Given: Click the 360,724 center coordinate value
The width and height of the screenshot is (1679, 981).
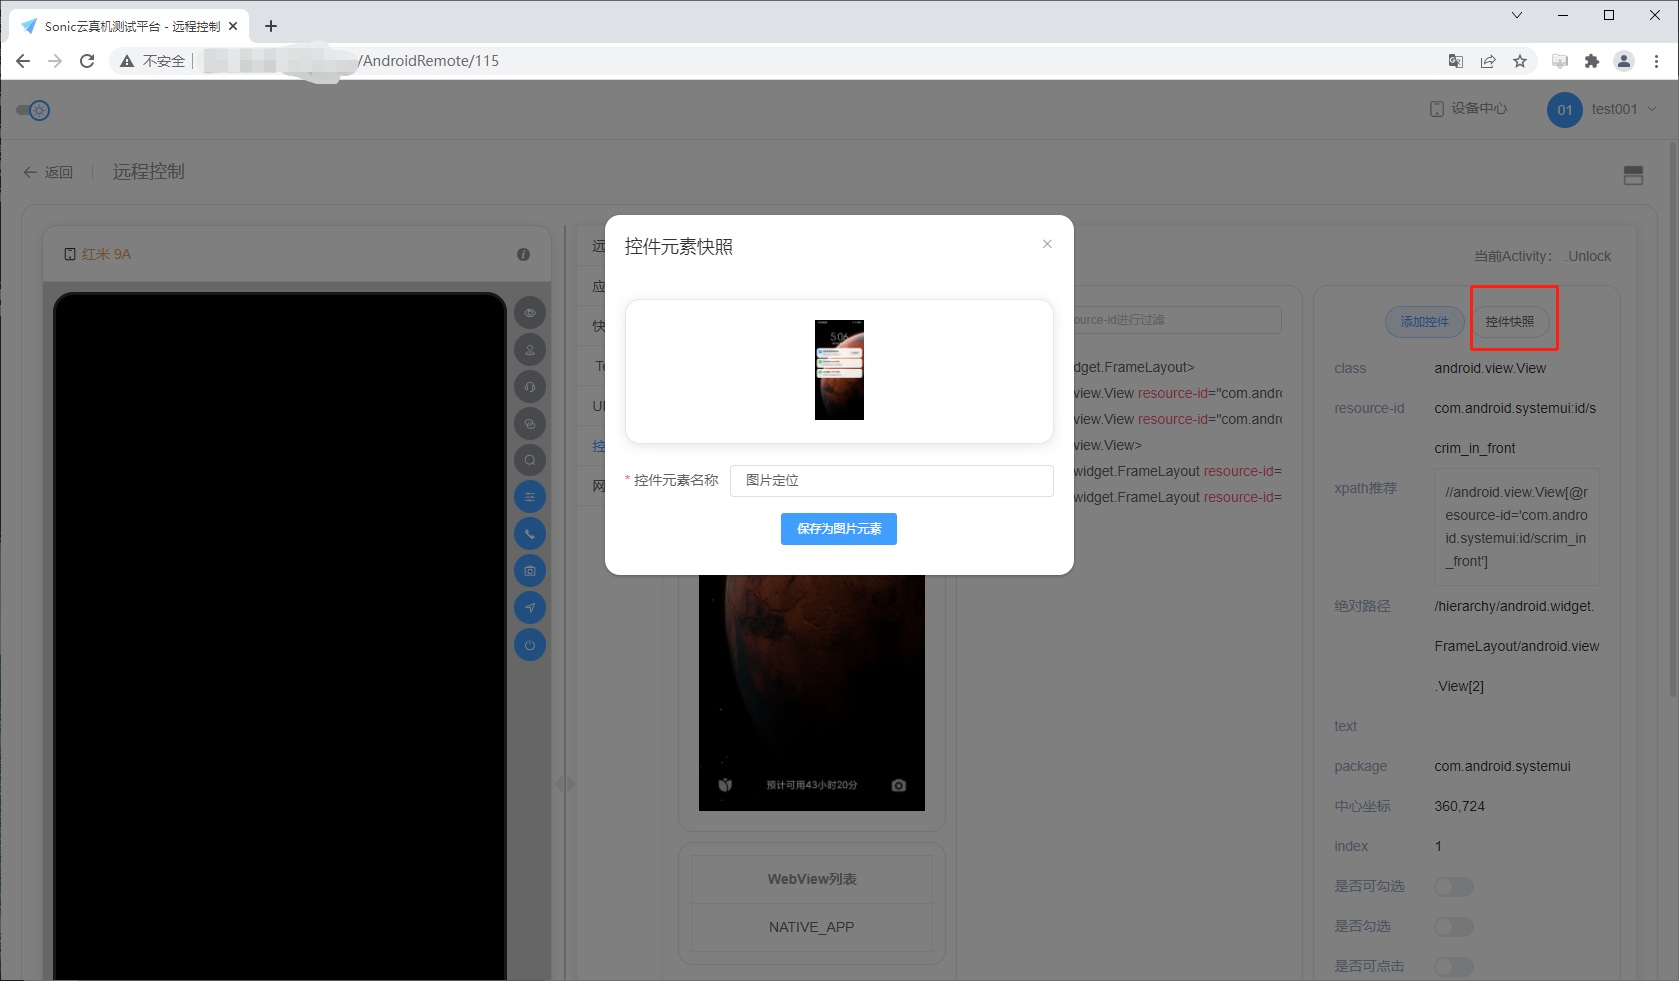Looking at the screenshot, I should pyautogui.click(x=1460, y=807).
